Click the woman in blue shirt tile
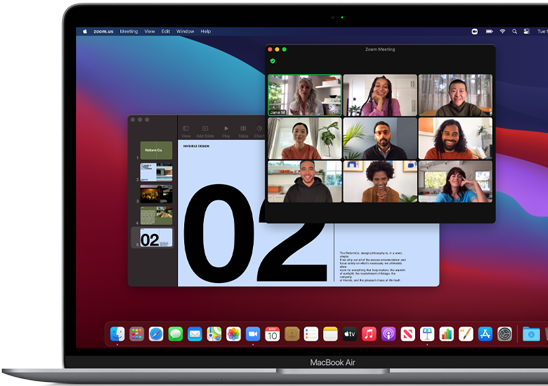Viewport: 548px width, 386px height. coord(455,181)
